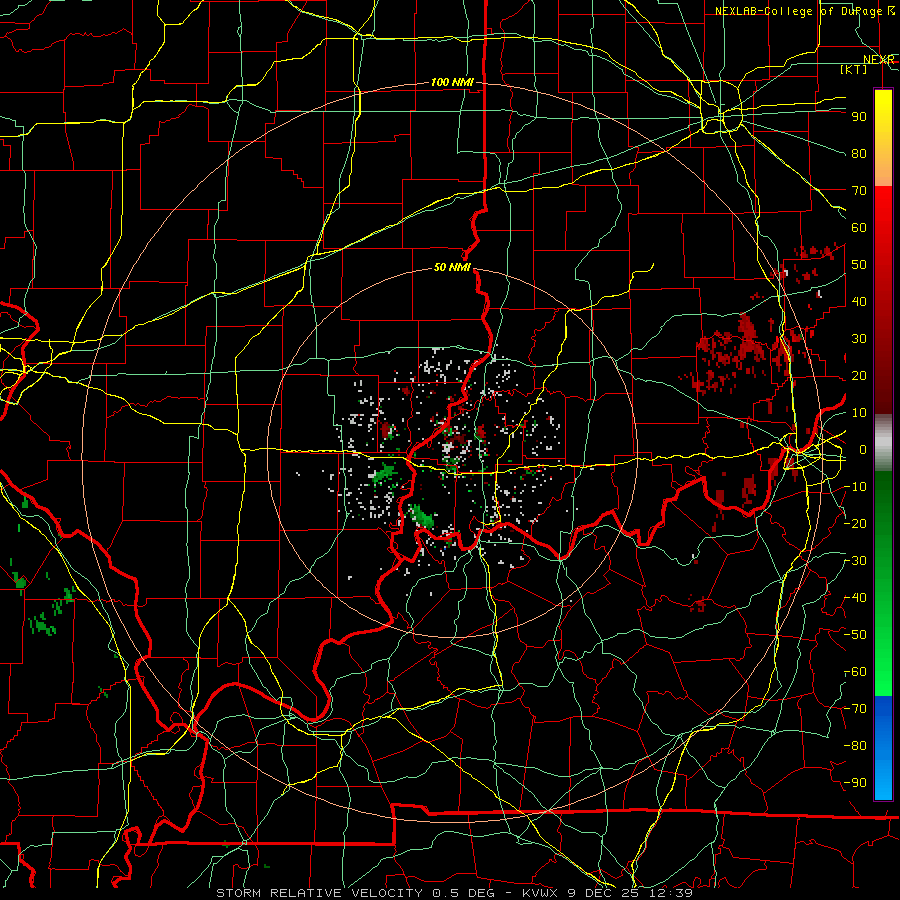
Task: Click the 30 value on the velocity scale
Action: (859, 339)
